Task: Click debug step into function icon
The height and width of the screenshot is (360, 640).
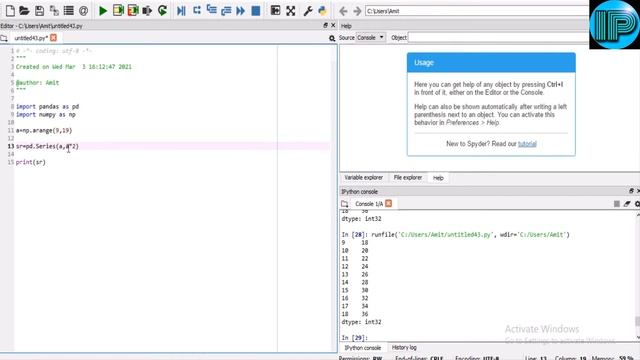Action: 211,11
